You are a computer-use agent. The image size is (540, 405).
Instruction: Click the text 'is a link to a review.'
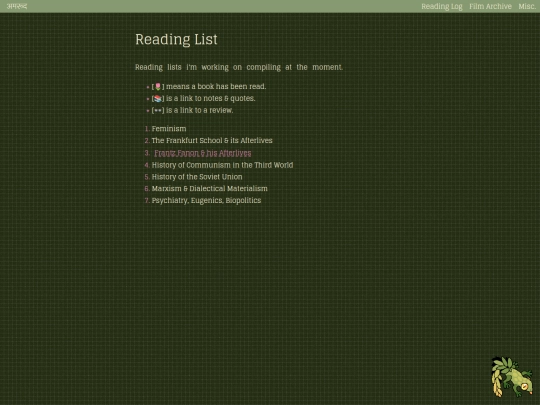pyautogui.click(x=199, y=110)
